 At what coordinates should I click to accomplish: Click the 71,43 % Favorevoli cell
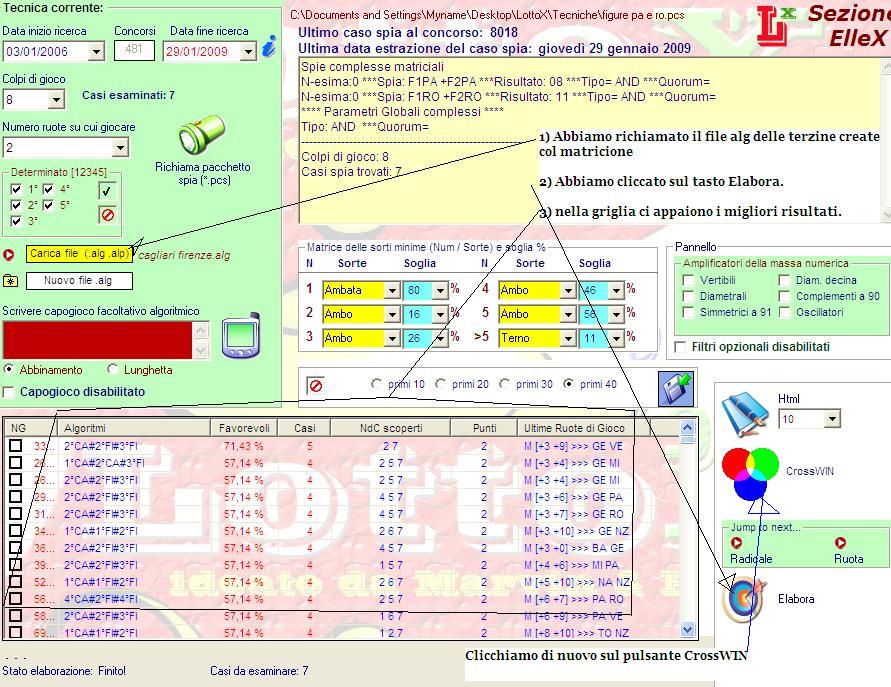pyautogui.click(x=243, y=446)
